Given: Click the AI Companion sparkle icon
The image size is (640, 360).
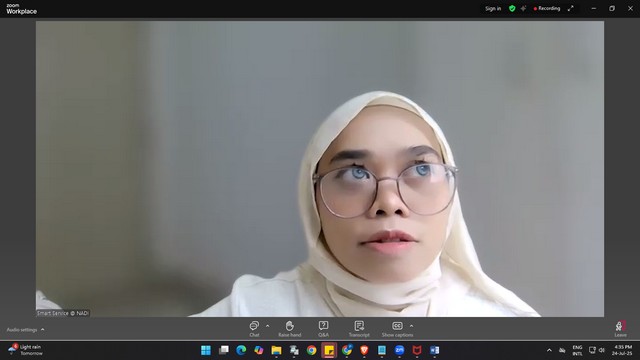Looking at the screenshot, I should point(523,8).
